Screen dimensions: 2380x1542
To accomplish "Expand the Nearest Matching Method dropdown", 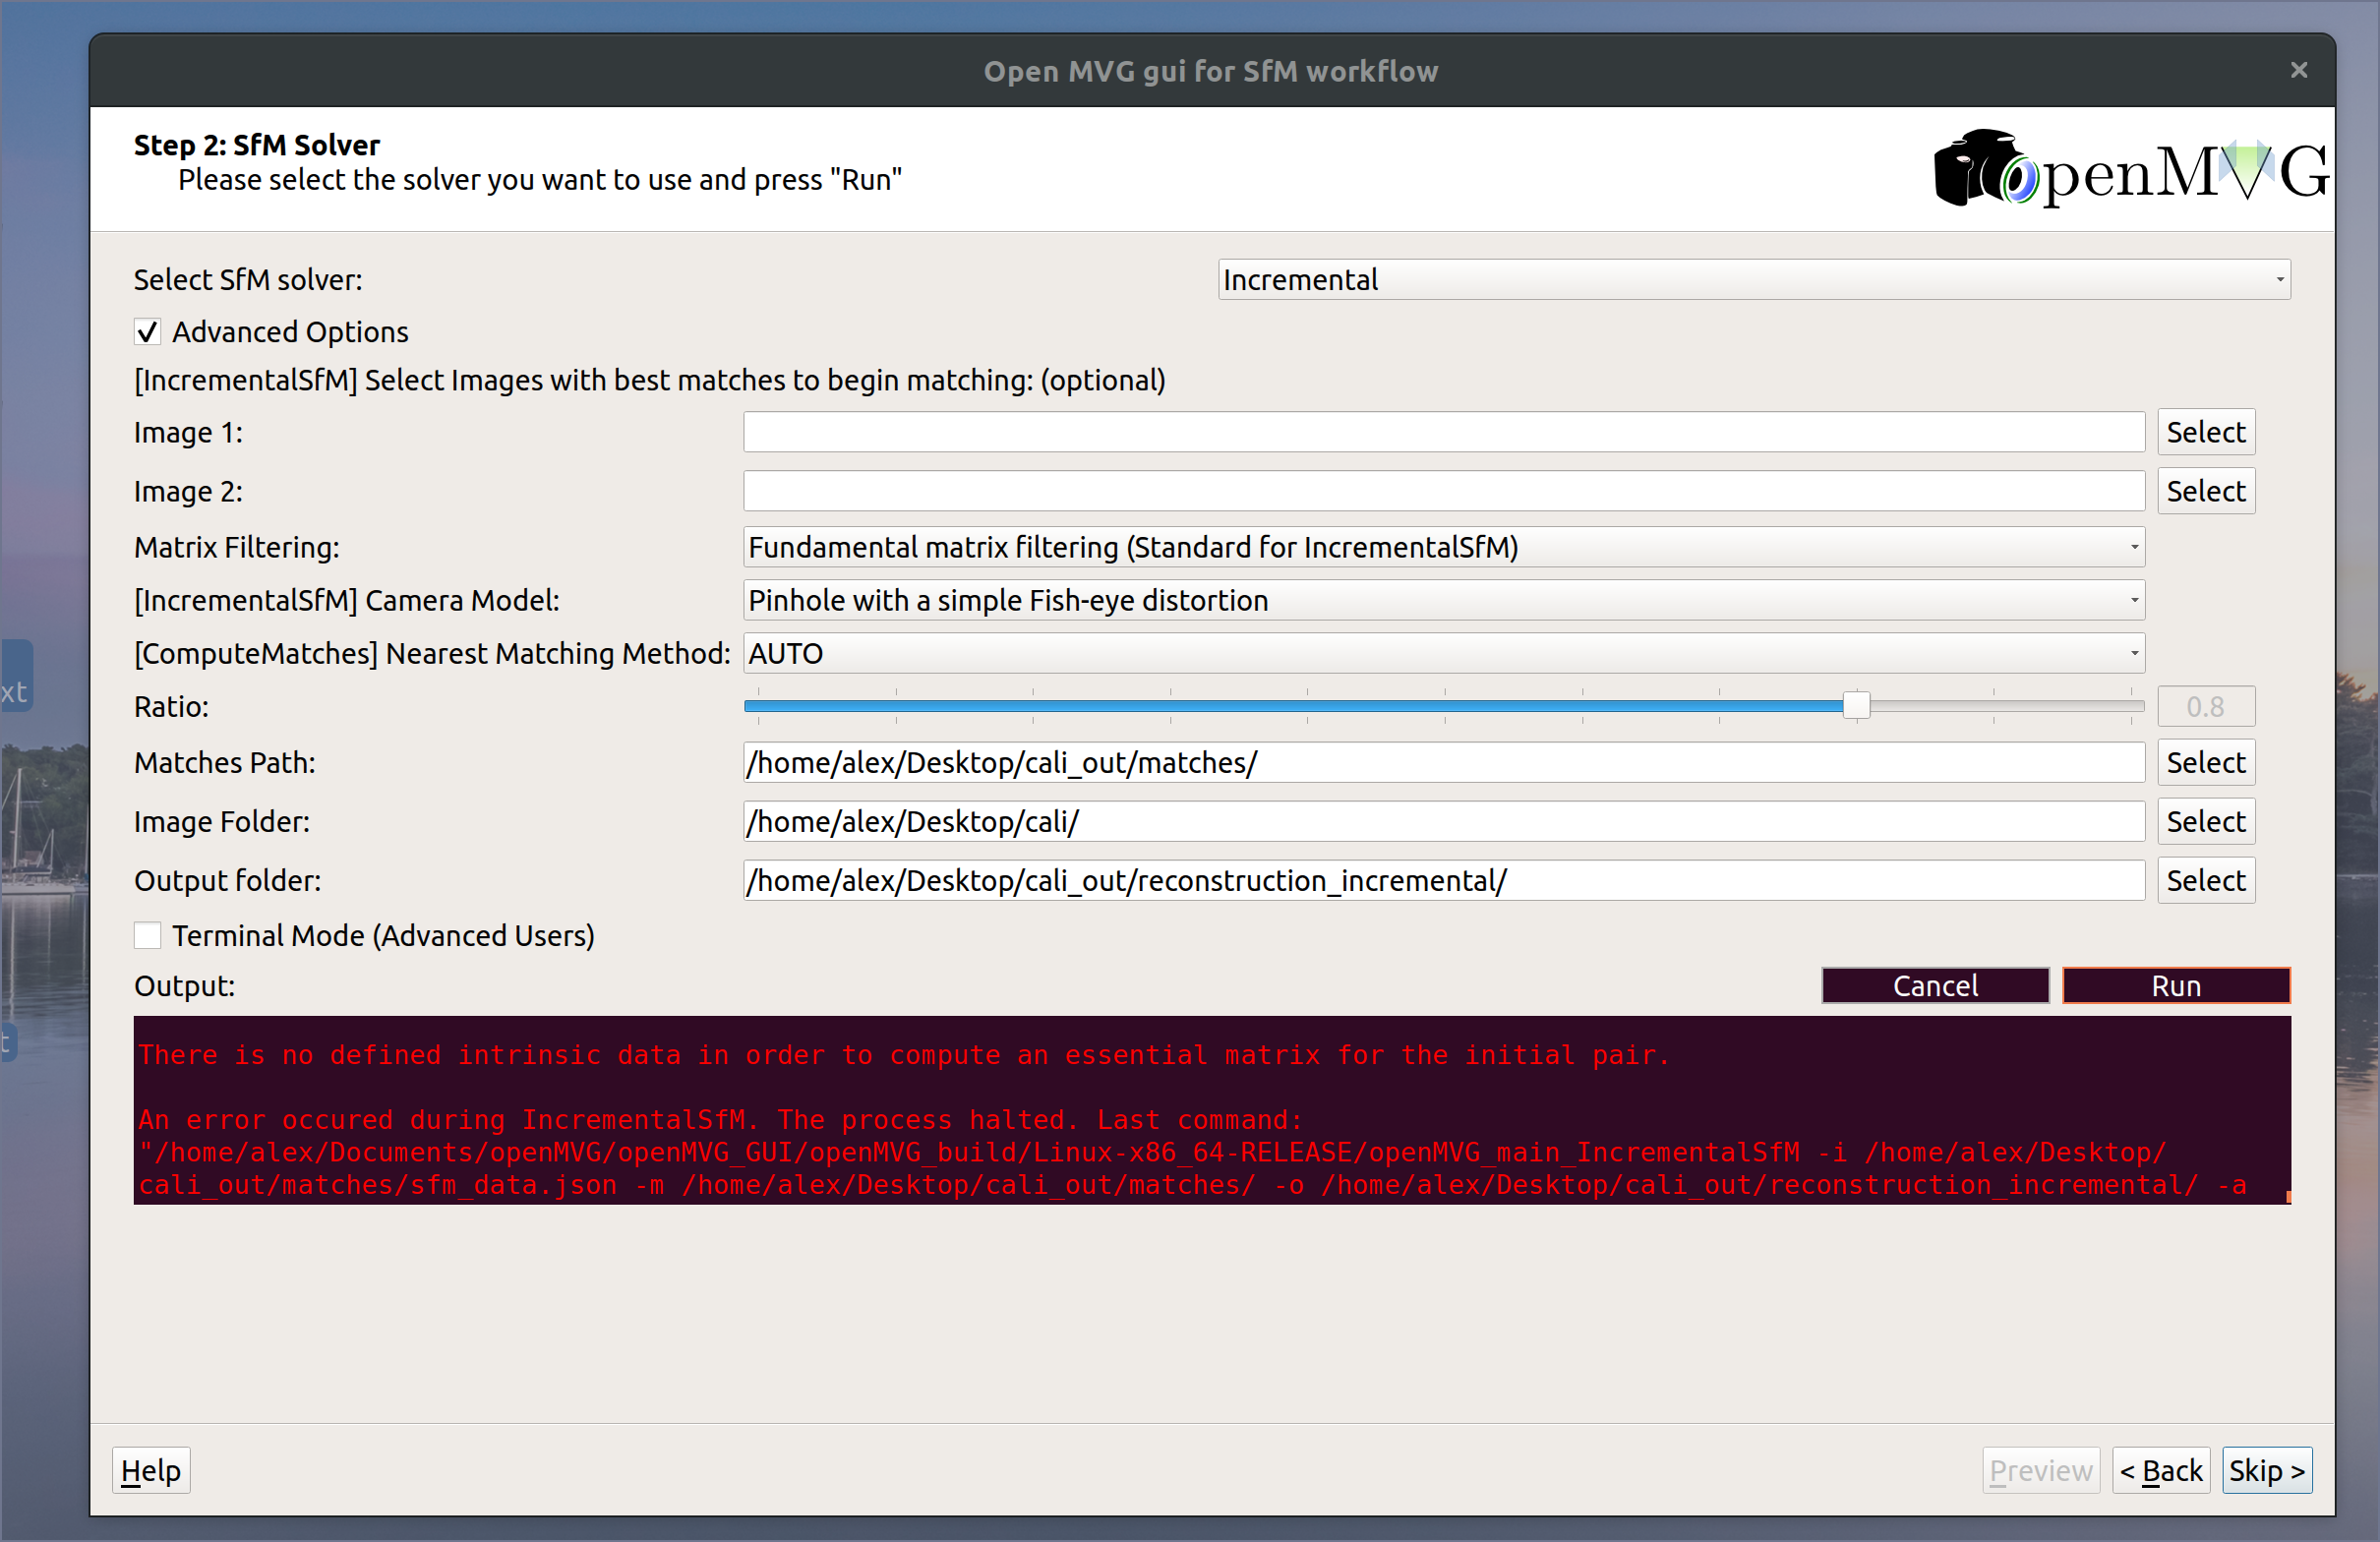I will 1443,654.
